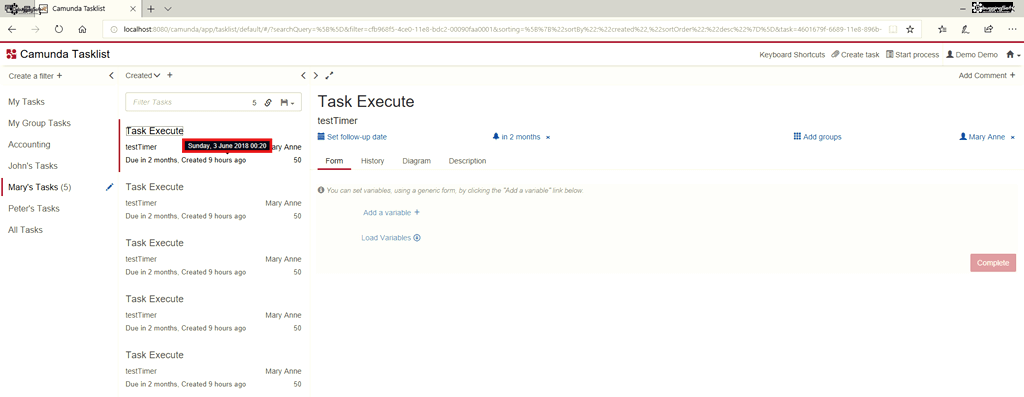Select the Peter's Tasks filter
This screenshot has width=1024, height=397.
(34, 209)
